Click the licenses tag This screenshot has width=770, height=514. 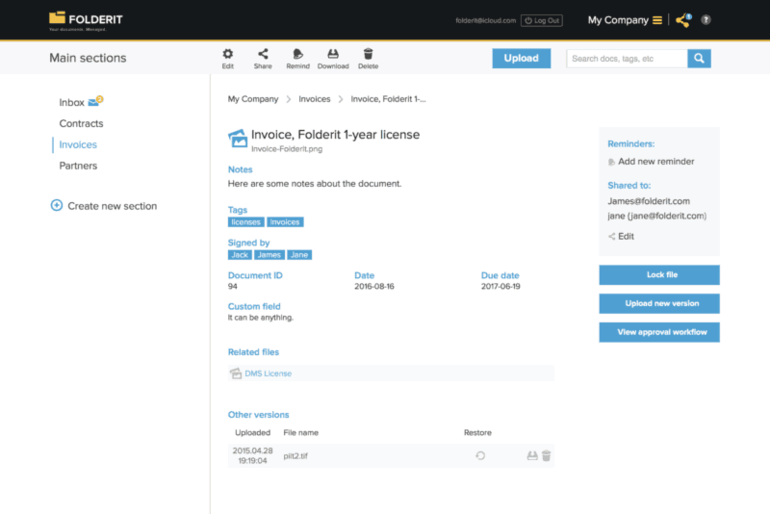click(x=246, y=222)
